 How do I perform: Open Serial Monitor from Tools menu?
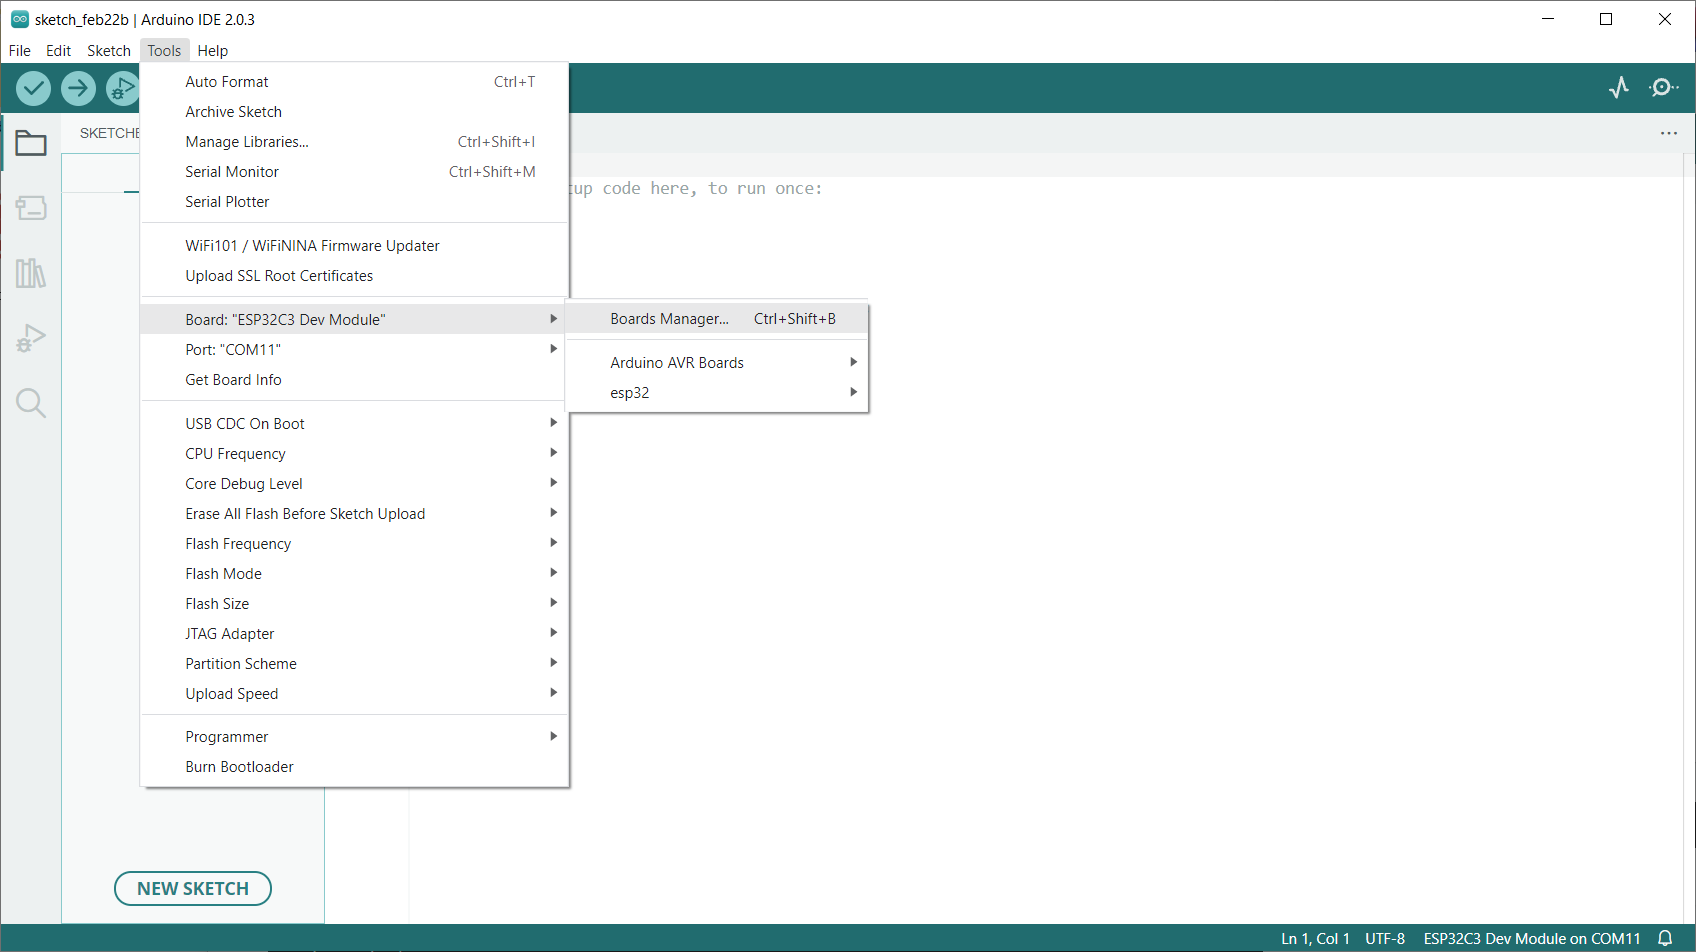point(355,172)
